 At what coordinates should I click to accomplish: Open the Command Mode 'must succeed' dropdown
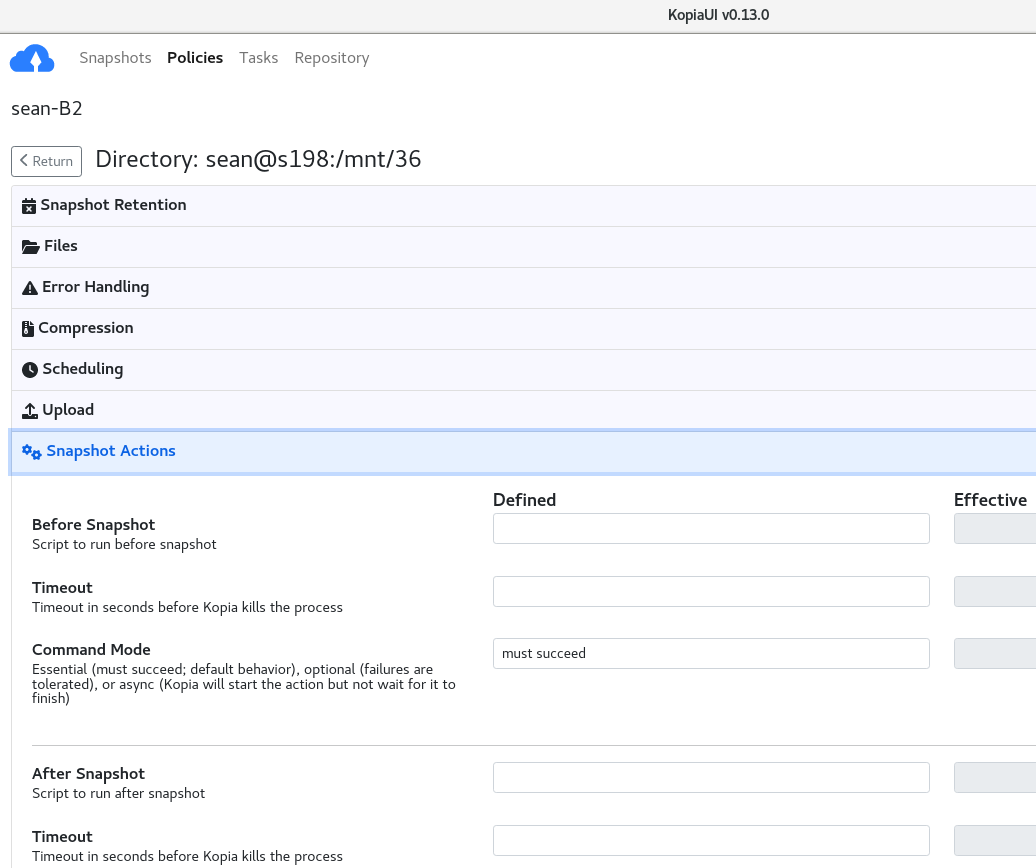(711, 653)
